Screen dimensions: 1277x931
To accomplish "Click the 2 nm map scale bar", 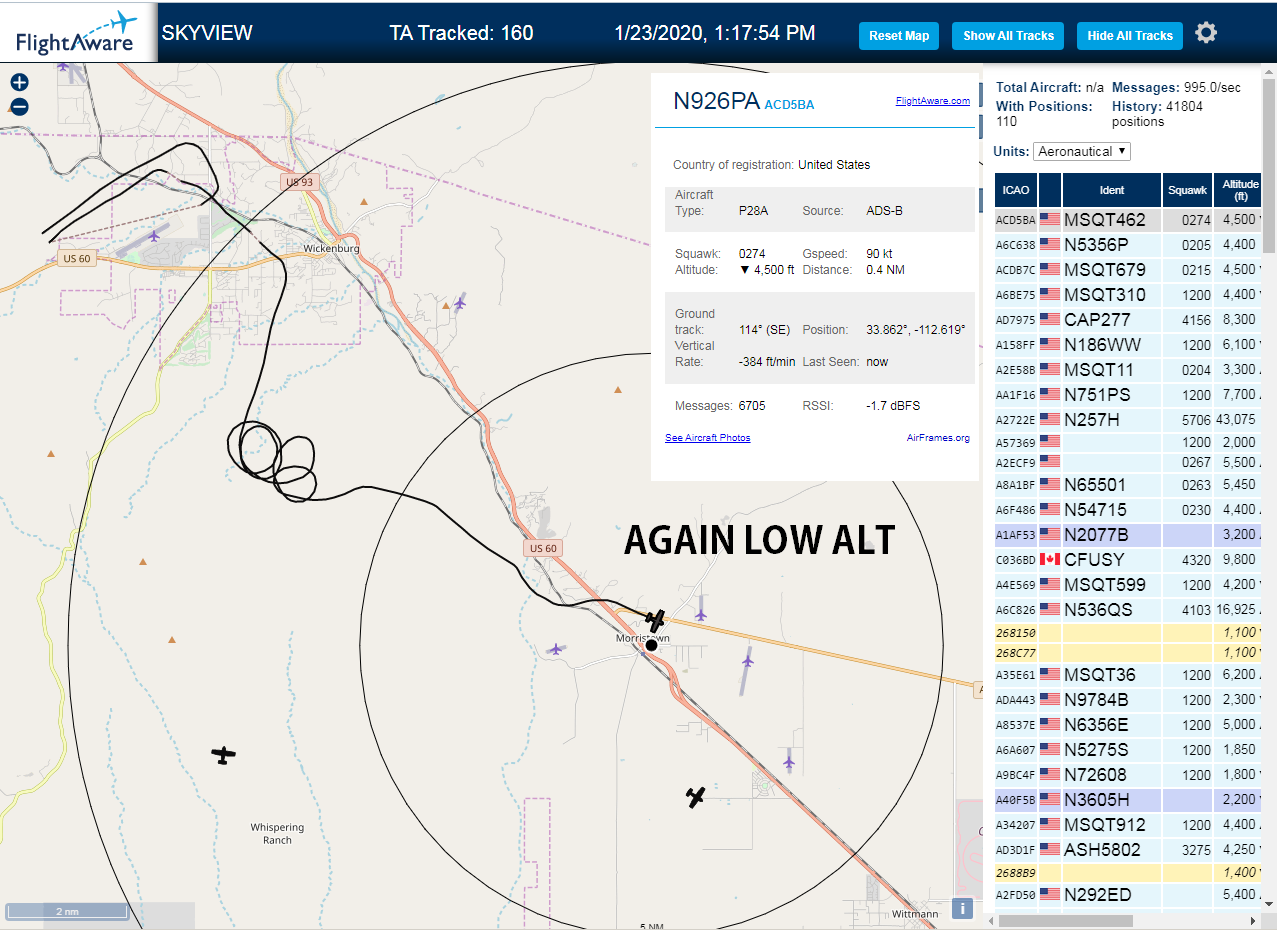I will pos(67,912).
